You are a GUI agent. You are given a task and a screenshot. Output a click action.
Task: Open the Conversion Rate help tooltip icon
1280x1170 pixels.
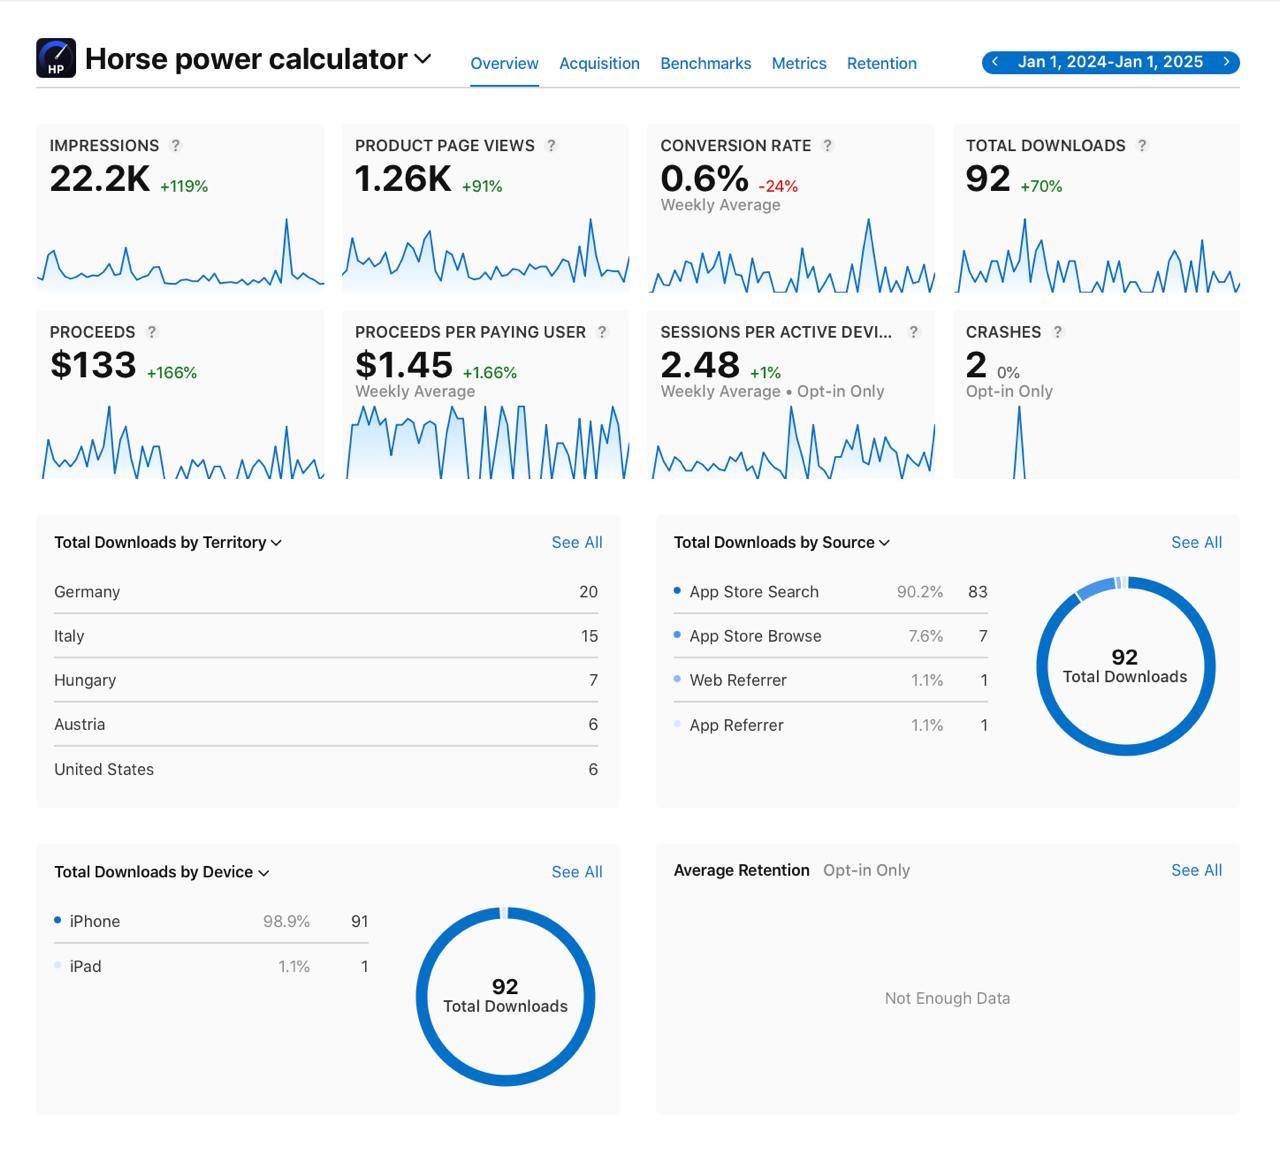827,145
